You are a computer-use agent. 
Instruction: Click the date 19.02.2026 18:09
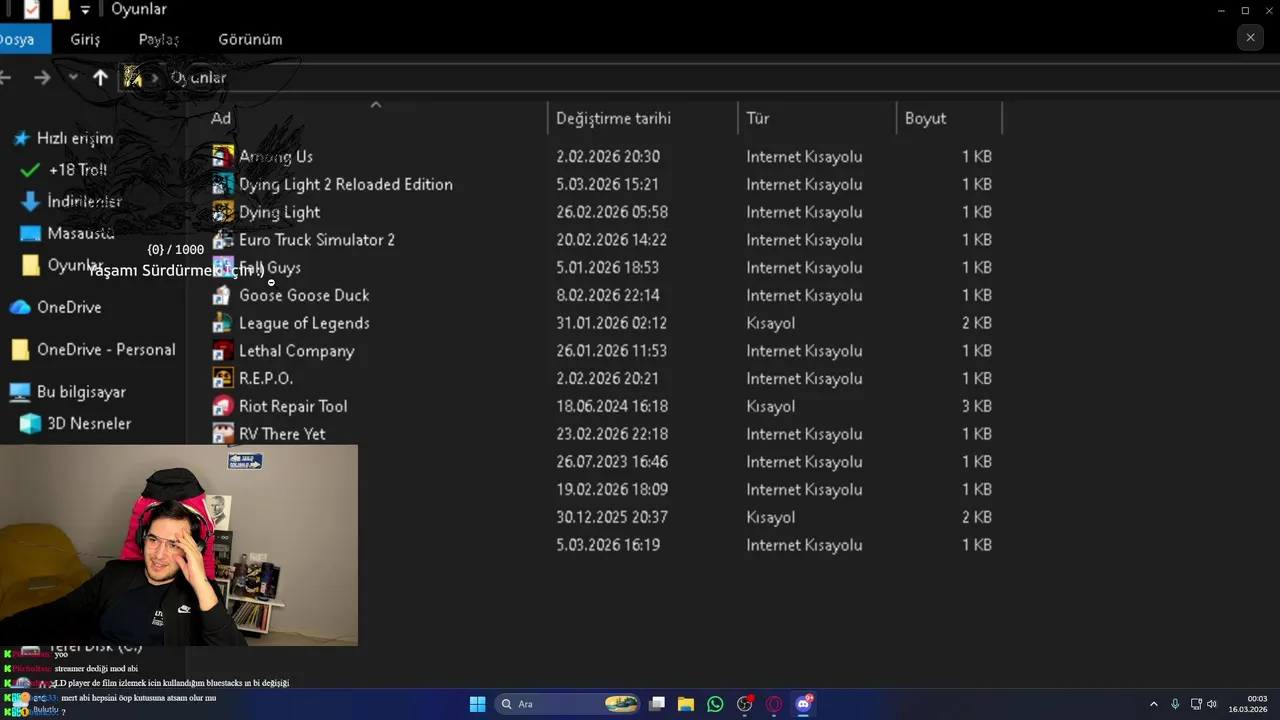612,490
